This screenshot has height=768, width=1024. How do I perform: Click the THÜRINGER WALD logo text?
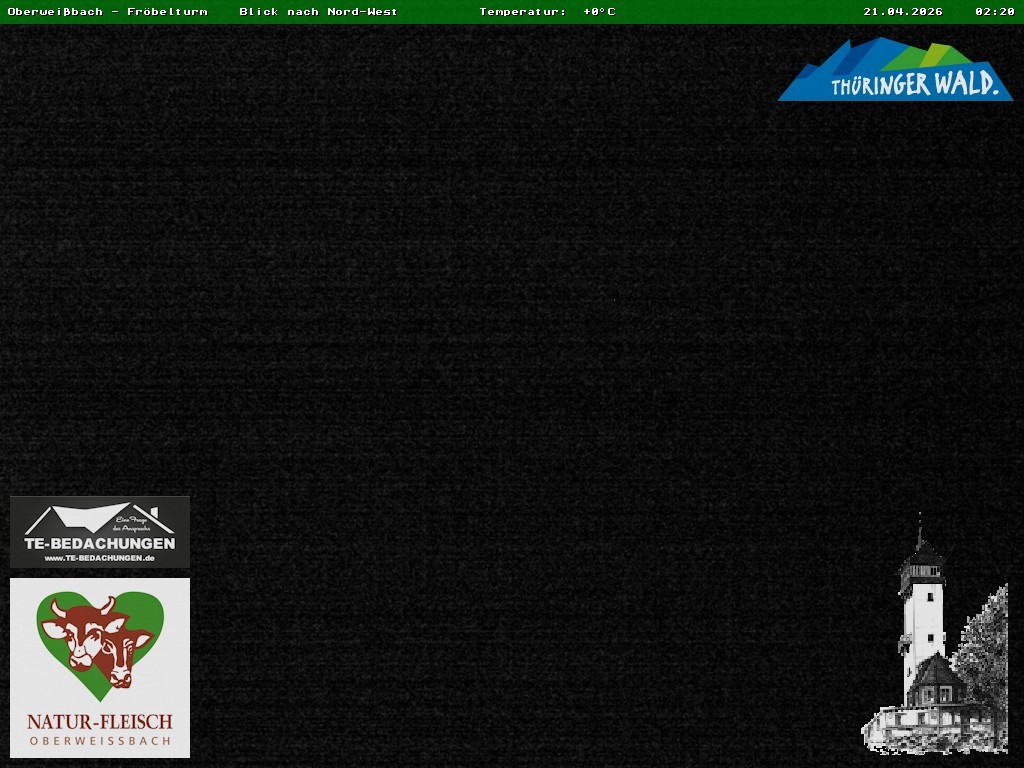point(914,85)
